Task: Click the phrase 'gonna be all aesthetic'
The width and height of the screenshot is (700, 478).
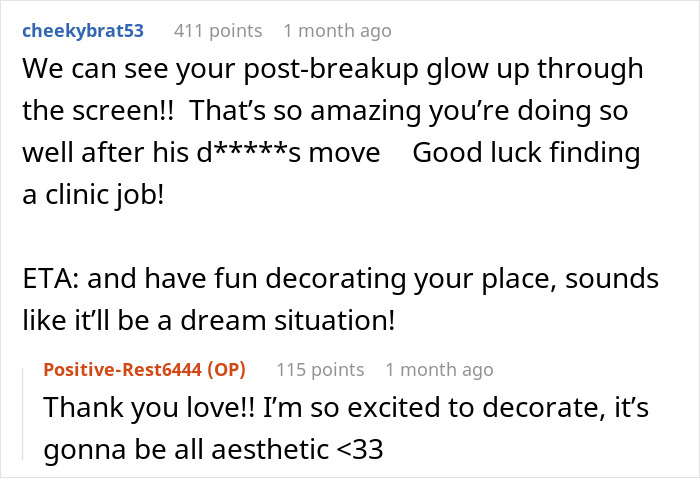Action: (186, 449)
